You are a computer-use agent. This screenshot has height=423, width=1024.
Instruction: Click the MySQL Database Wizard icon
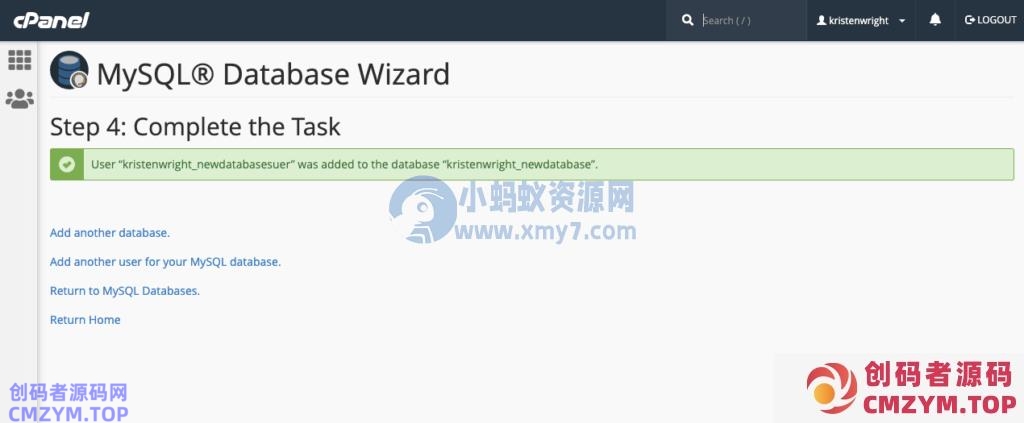pyautogui.click(x=69, y=70)
